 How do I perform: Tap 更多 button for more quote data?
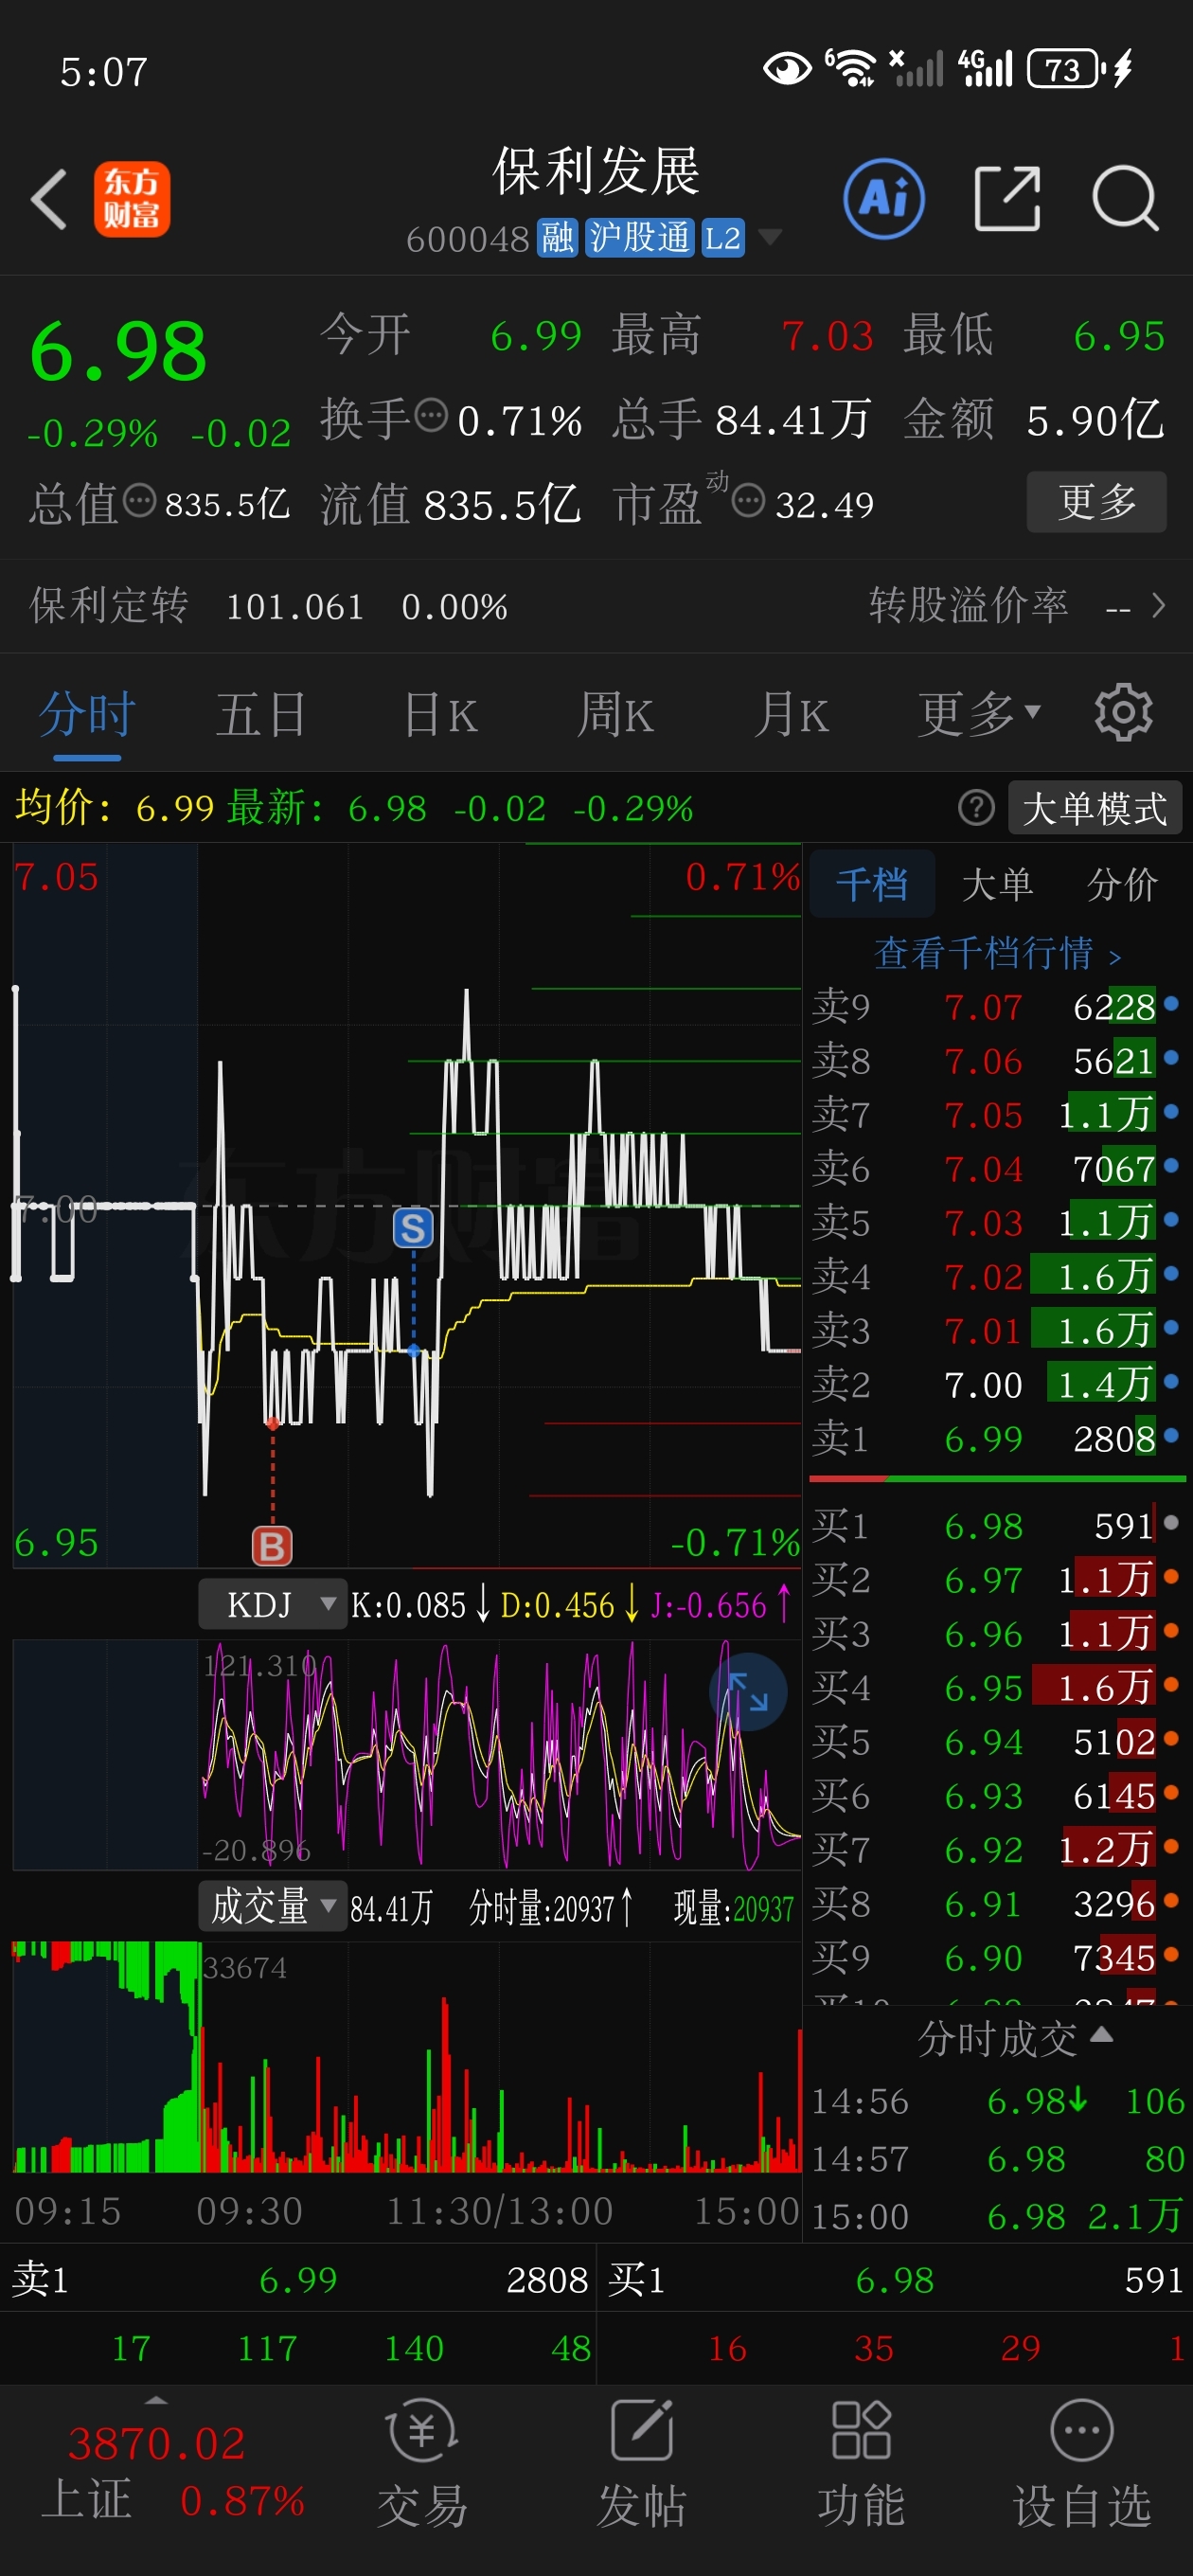pyautogui.click(x=1096, y=501)
